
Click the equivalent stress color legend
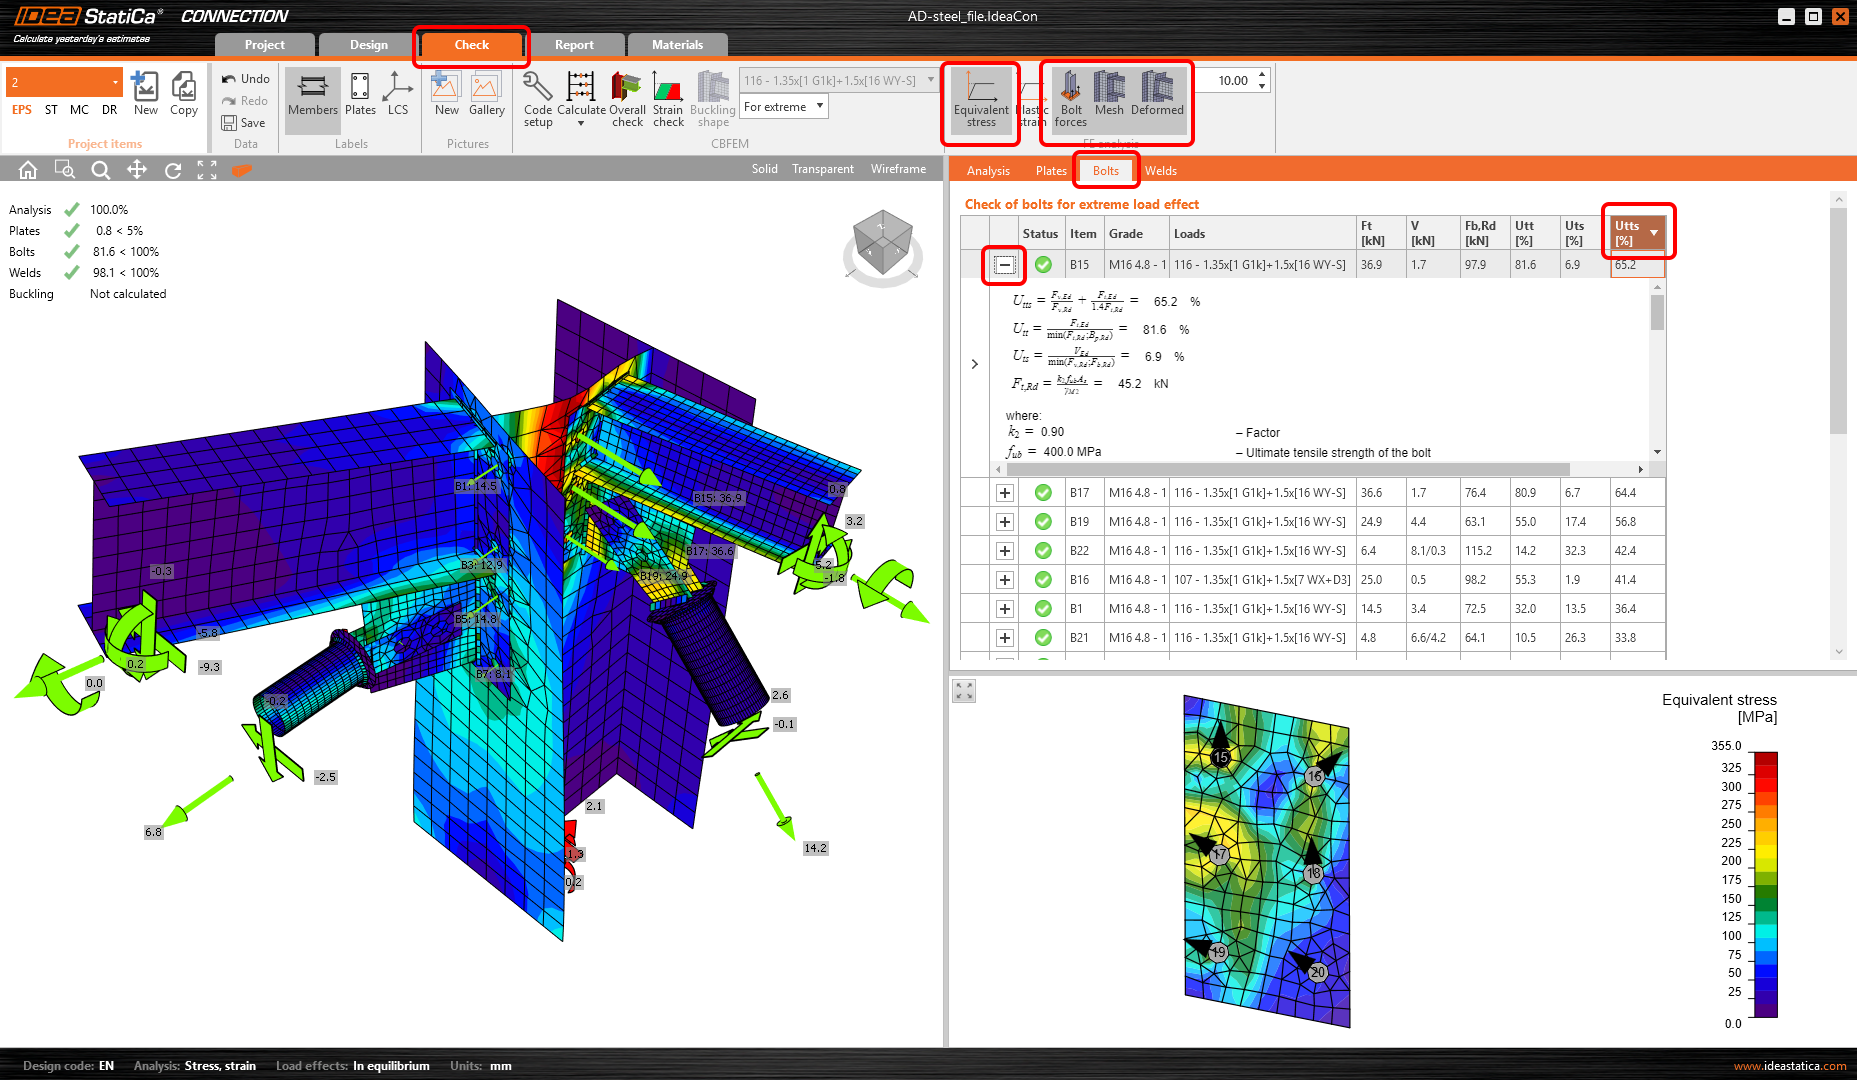click(1765, 885)
